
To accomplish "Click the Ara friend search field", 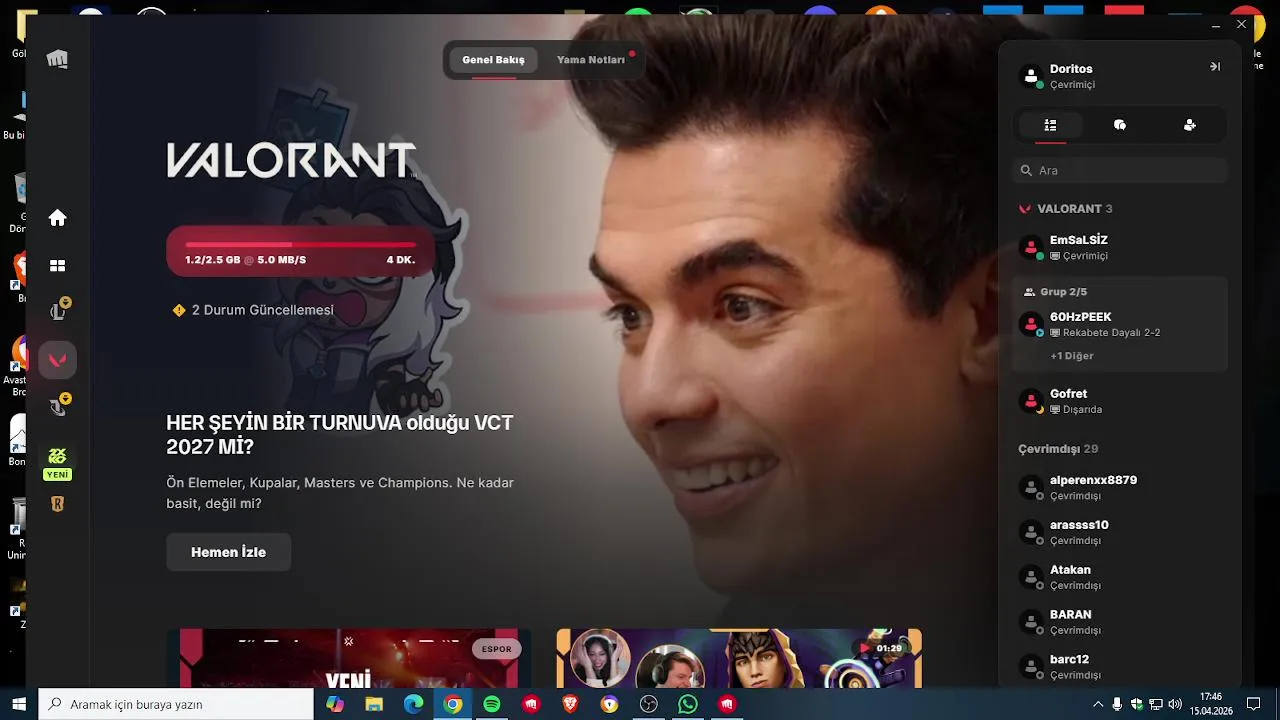I will [x=1120, y=170].
